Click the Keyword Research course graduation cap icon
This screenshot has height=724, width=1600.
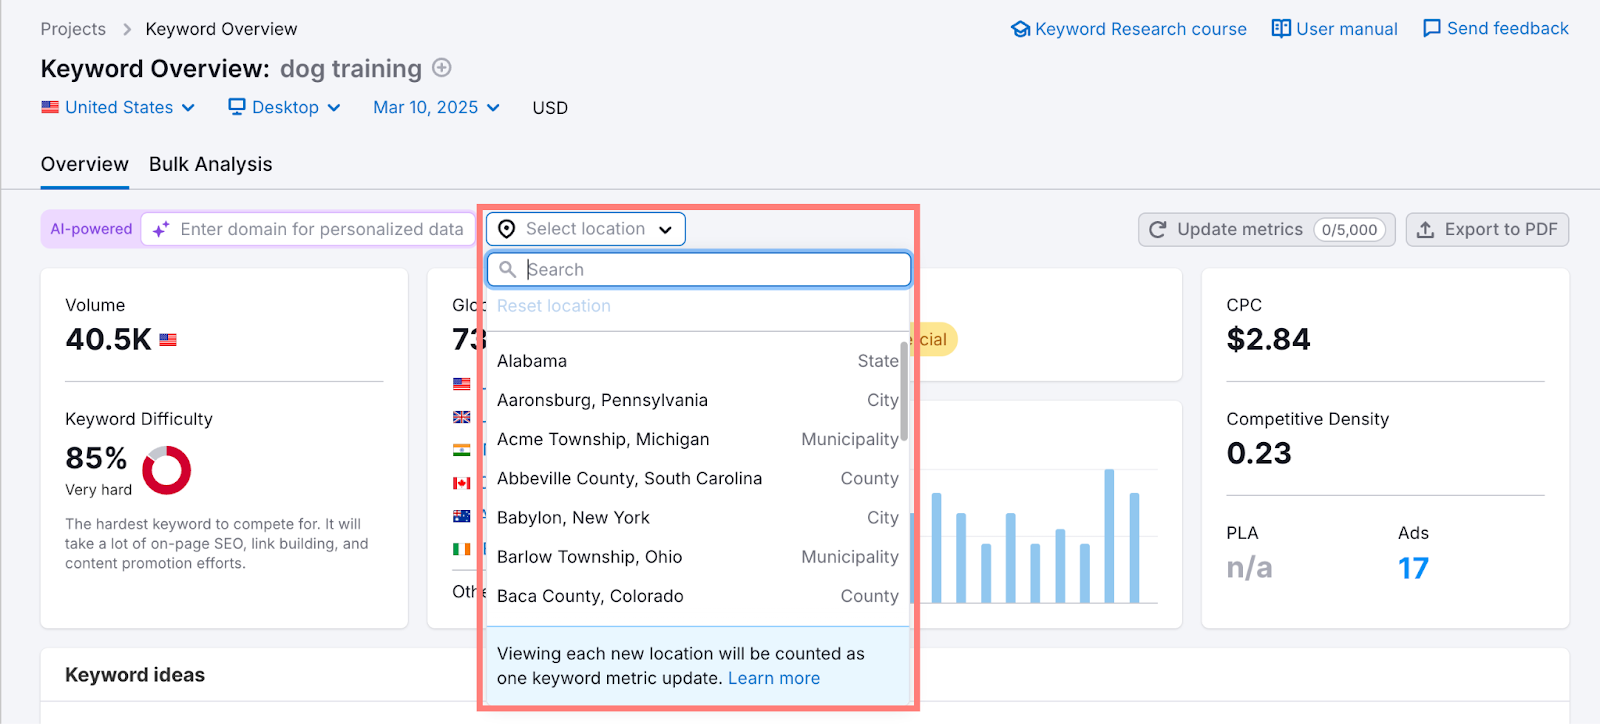(1020, 29)
